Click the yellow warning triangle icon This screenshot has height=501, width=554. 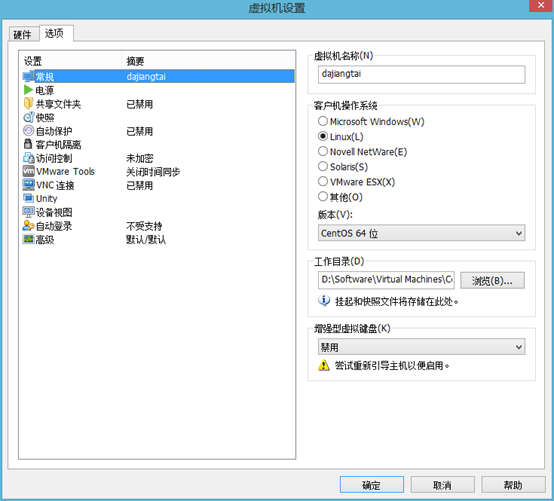pos(324,365)
